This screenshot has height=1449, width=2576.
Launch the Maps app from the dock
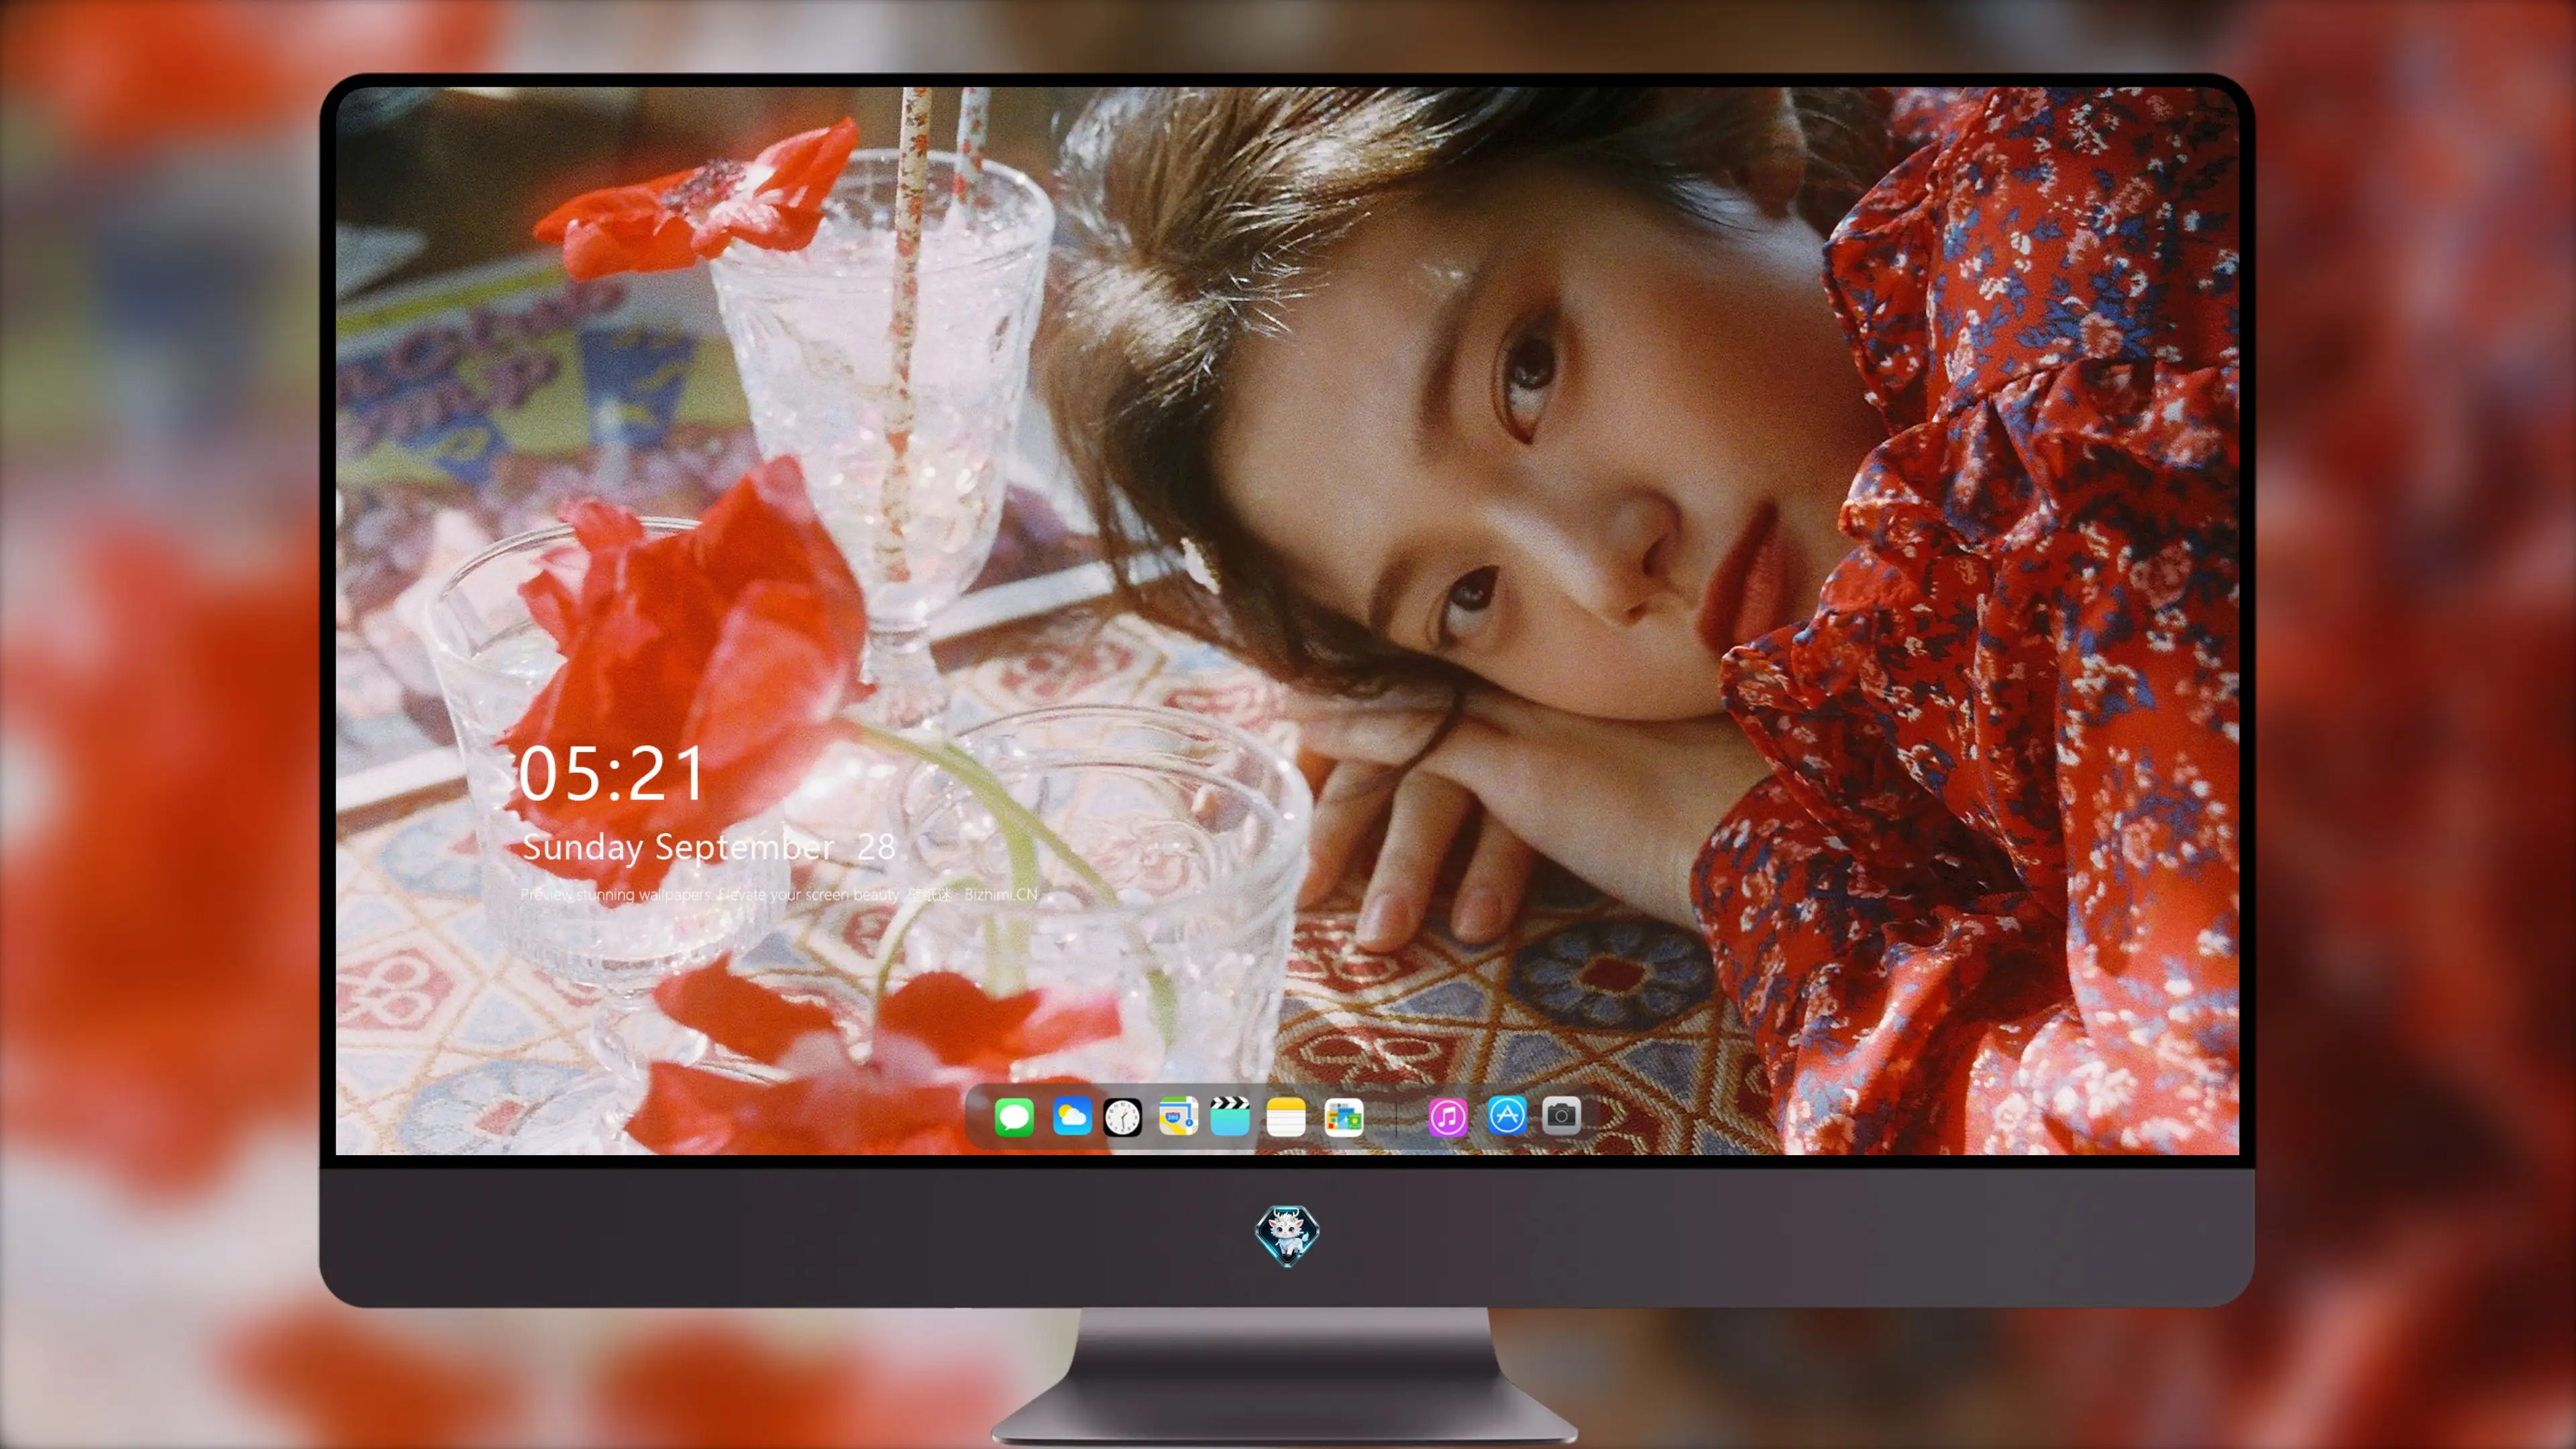coord(1178,1116)
